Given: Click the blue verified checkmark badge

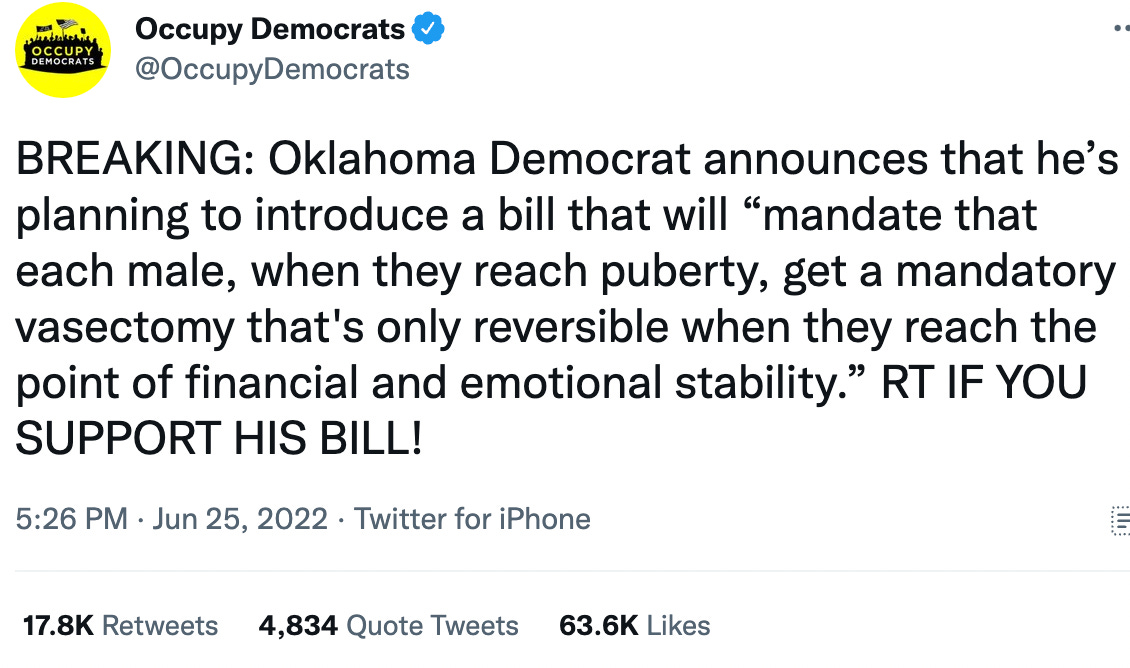Looking at the screenshot, I should [x=428, y=29].
